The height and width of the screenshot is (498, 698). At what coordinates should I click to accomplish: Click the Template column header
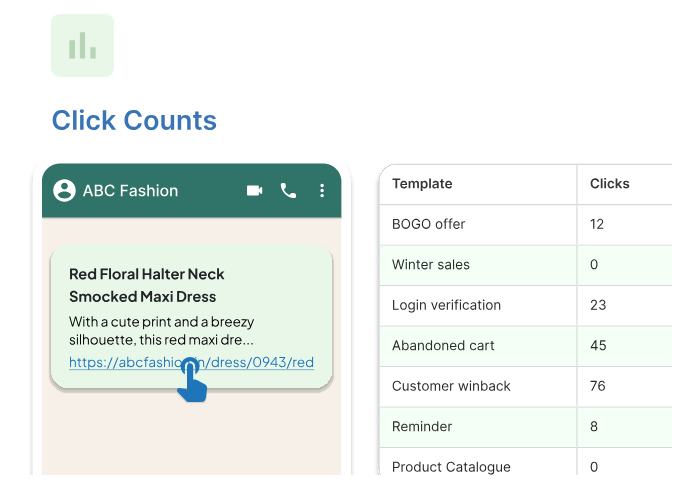(x=422, y=184)
